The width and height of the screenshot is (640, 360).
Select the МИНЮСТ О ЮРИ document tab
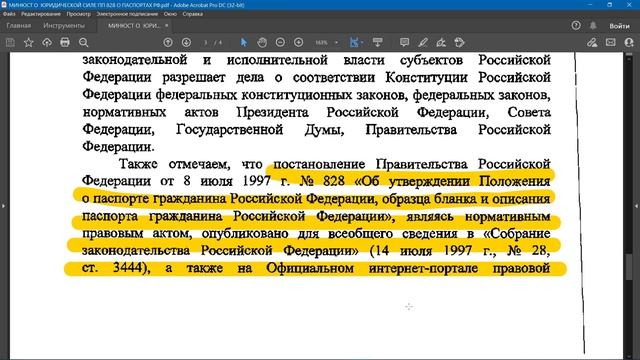(x=134, y=25)
